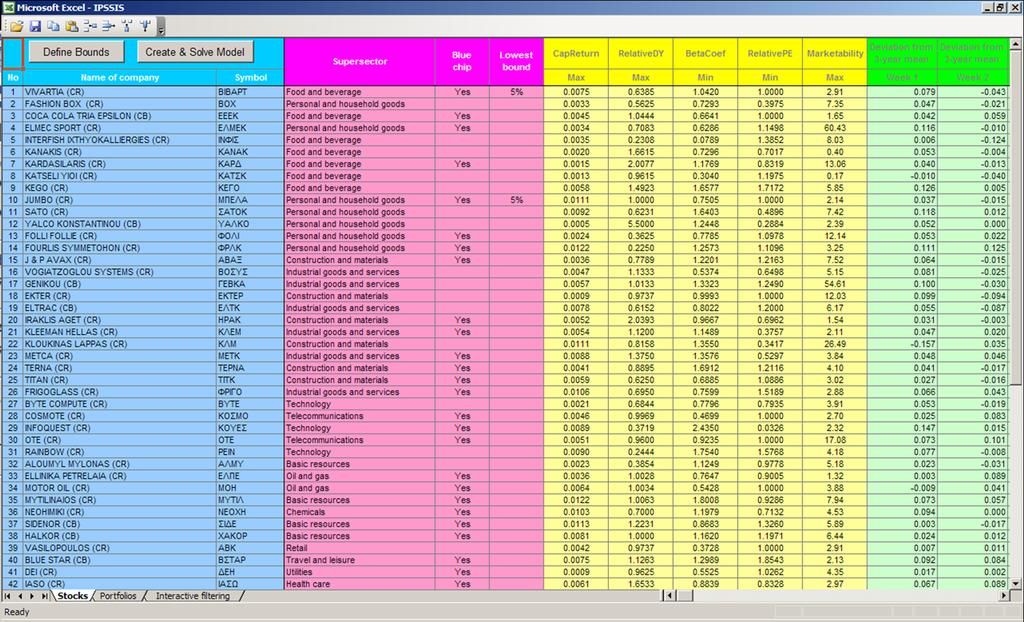This screenshot has height=622, width=1024.
Task: Click the Save floppy disk icon
Action: [x=35, y=26]
